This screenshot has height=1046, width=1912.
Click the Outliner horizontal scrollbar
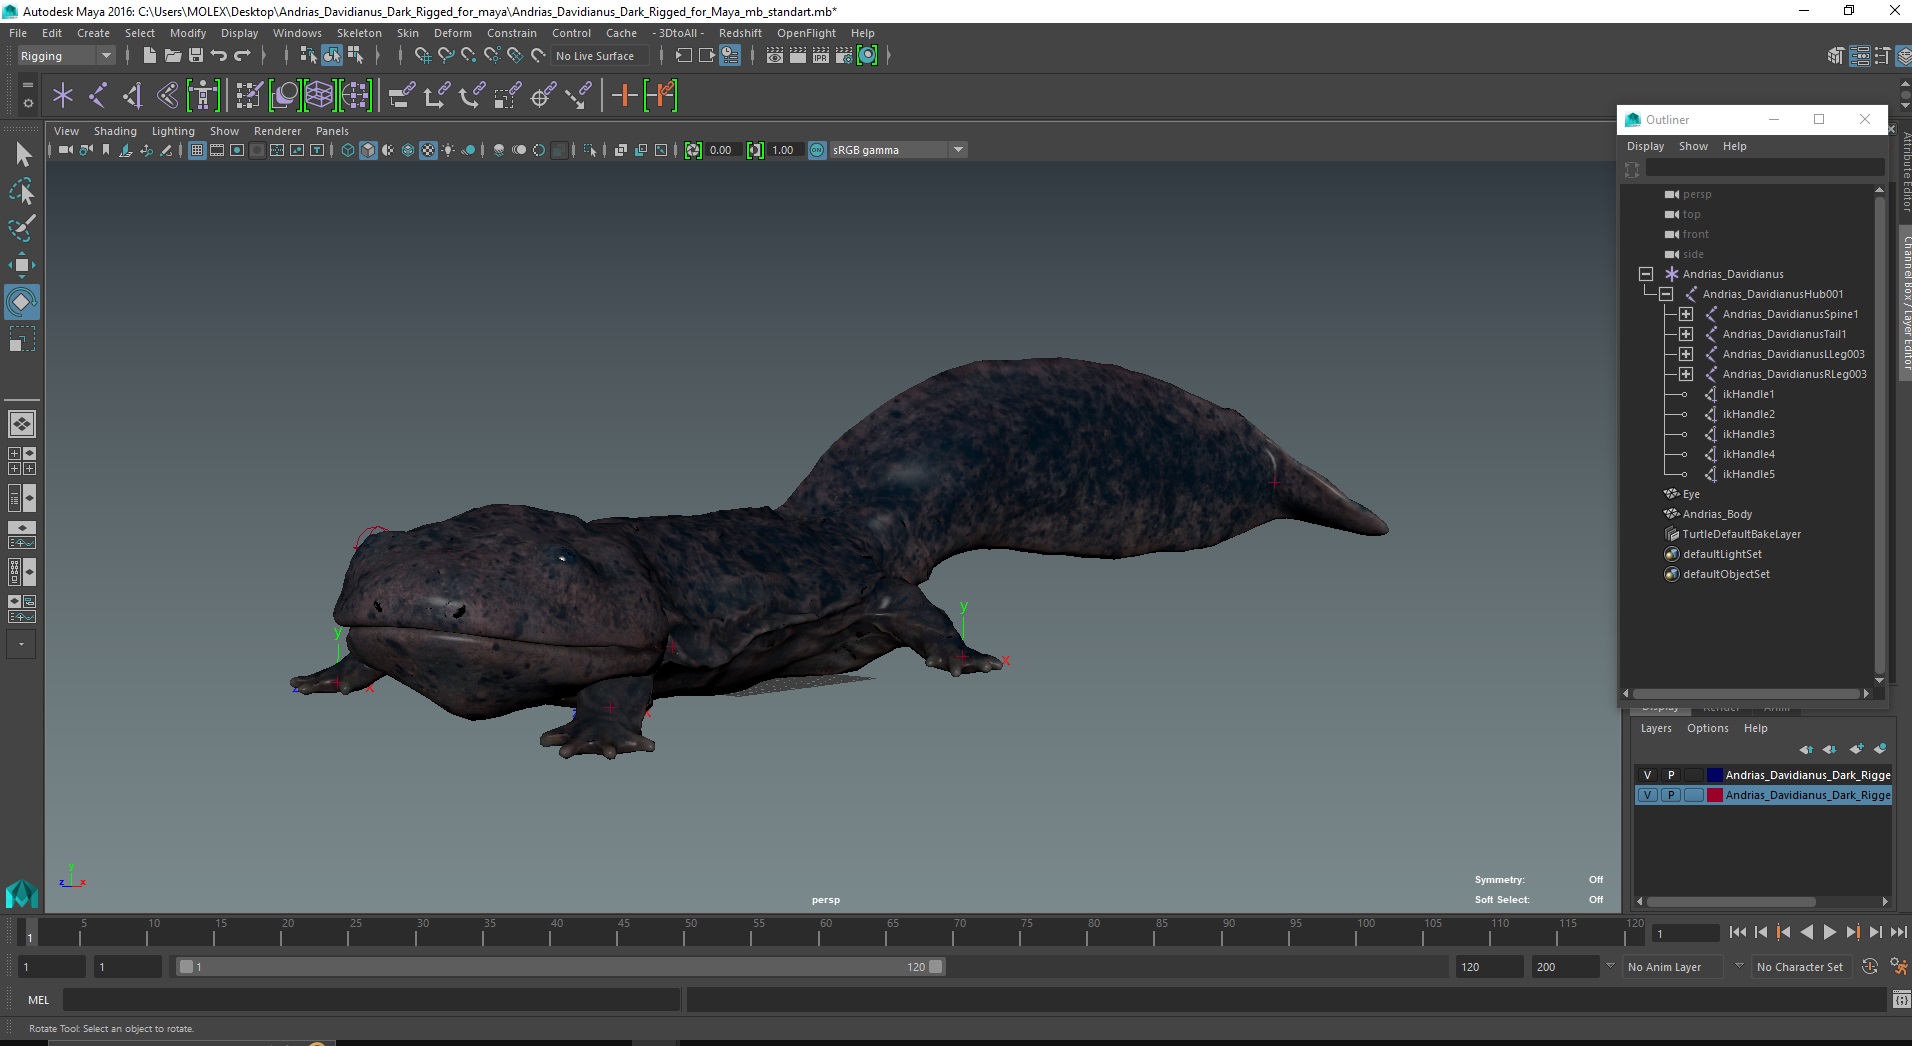(x=1745, y=693)
